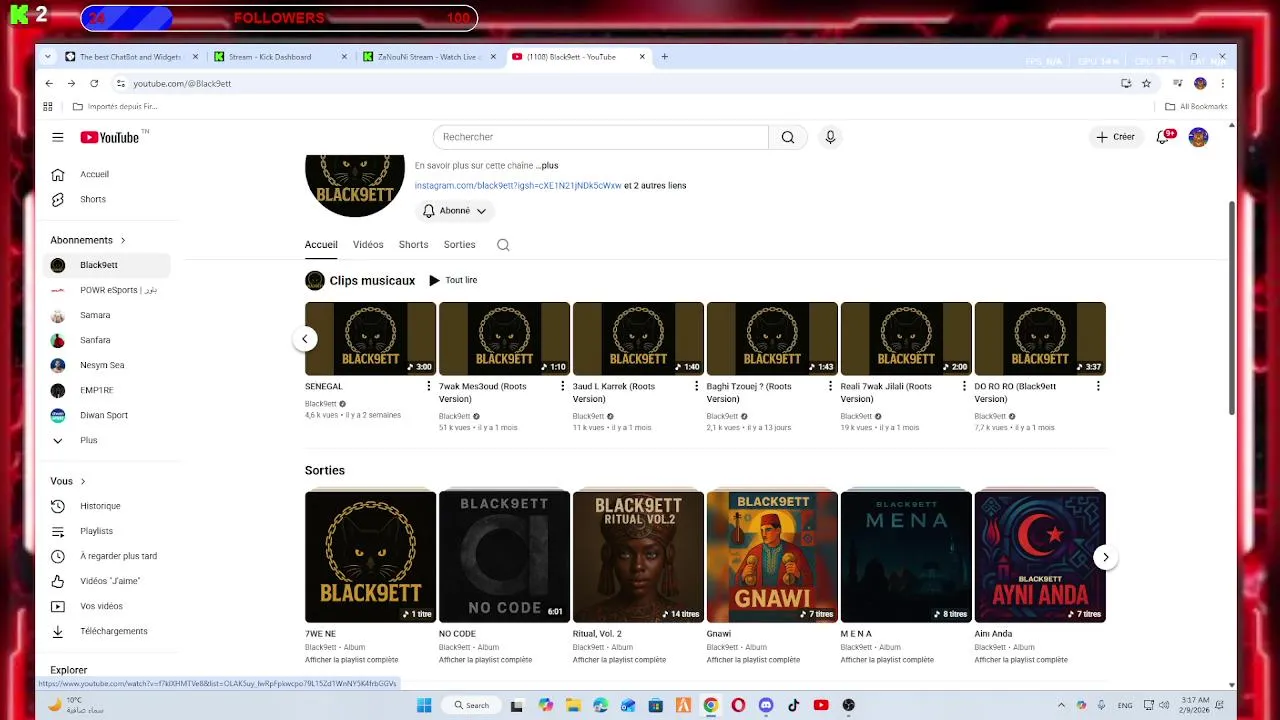
Task: Open a new browser tab
Action: coord(664,57)
